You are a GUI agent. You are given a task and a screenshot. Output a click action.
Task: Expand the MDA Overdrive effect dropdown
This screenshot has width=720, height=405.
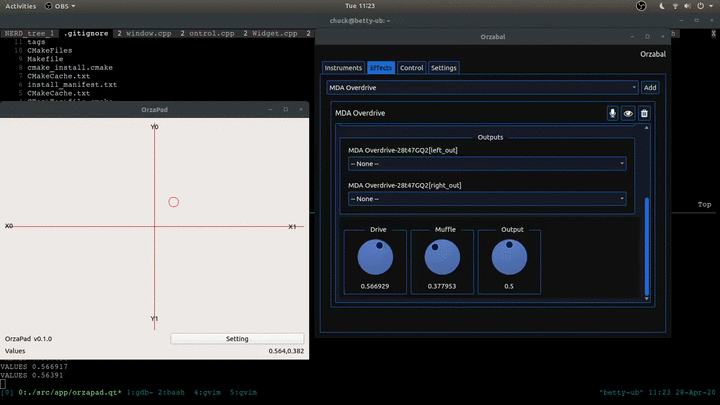pos(482,88)
